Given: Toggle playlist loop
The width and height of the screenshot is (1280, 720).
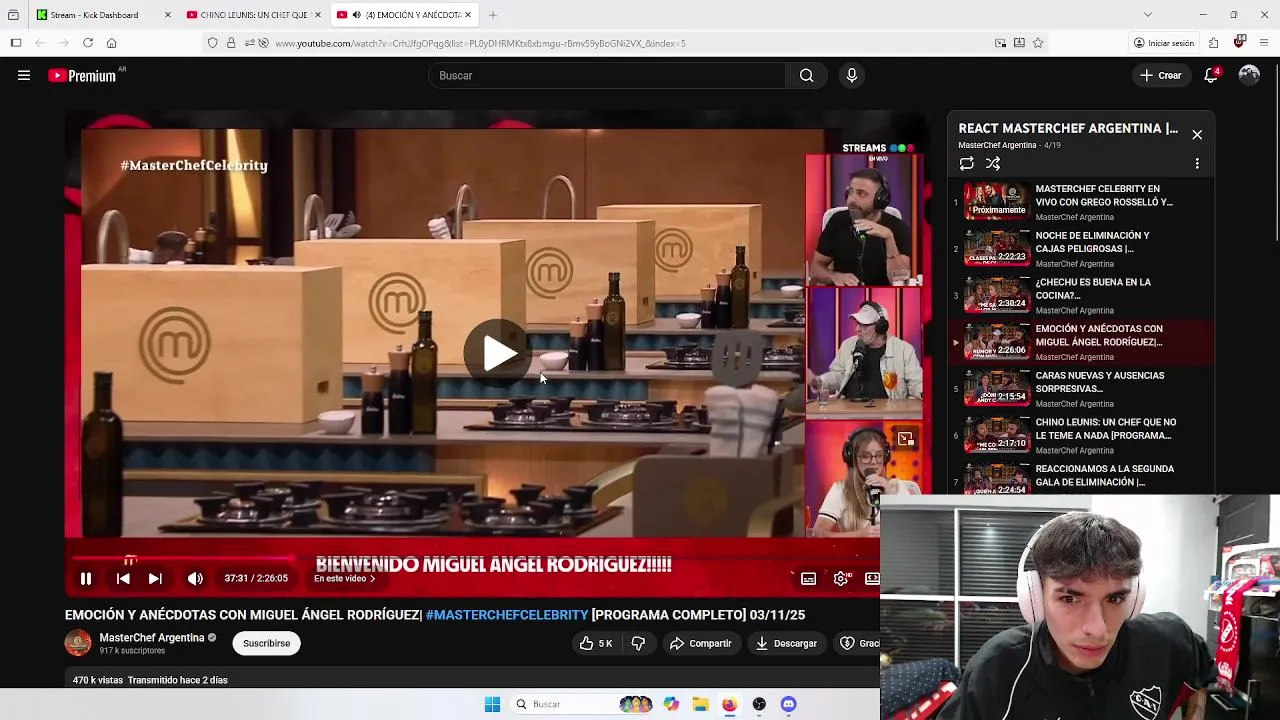Looking at the screenshot, I should [966, 163].
